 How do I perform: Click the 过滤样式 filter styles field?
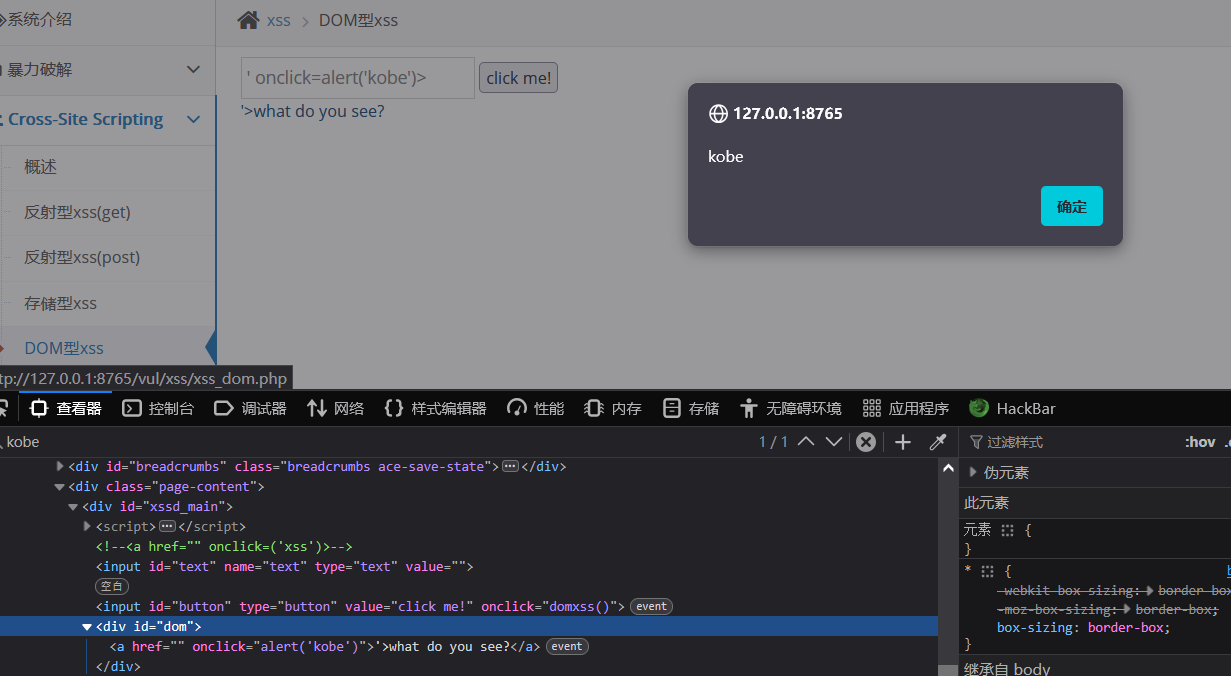(1070, 442)
